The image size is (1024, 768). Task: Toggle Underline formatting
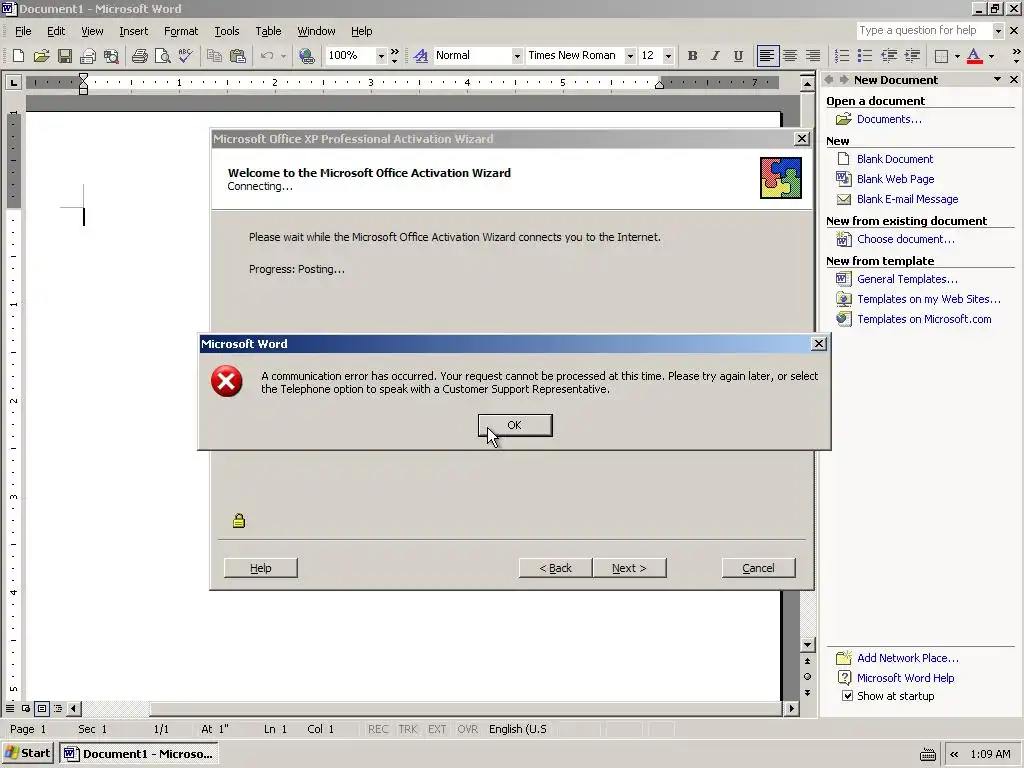[738, 56]
